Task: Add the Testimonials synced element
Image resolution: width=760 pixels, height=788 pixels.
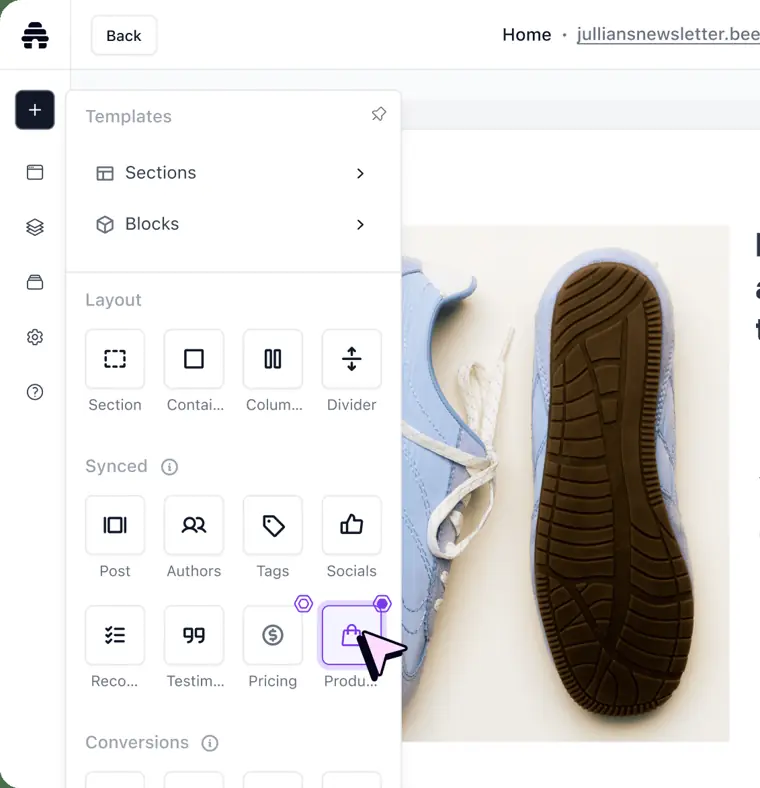Action: point(194,635)
